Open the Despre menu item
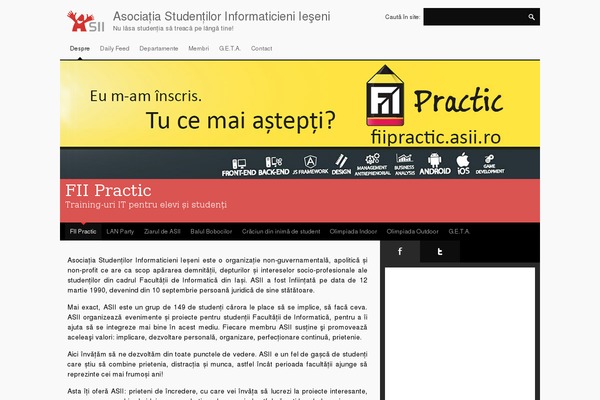This screenshot has height=400, width=600. click(80, 49)
